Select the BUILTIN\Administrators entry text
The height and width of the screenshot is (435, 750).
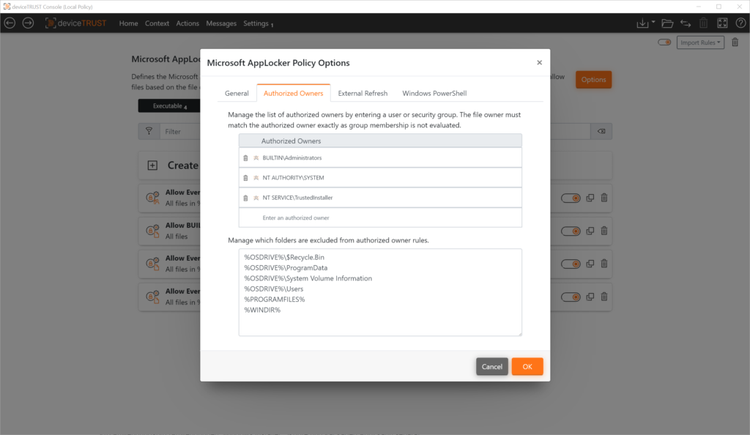(x=292, y=158)
